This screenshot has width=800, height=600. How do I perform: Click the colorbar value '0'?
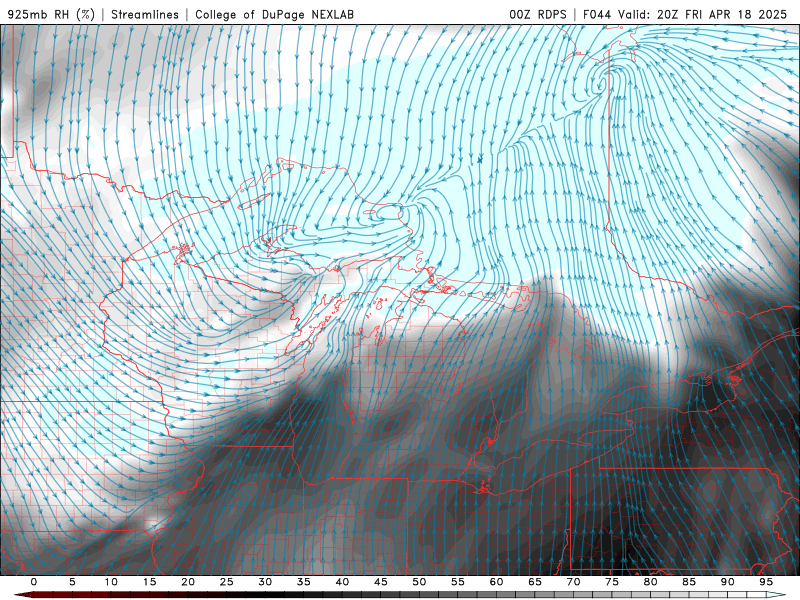(x=34, y=582)
